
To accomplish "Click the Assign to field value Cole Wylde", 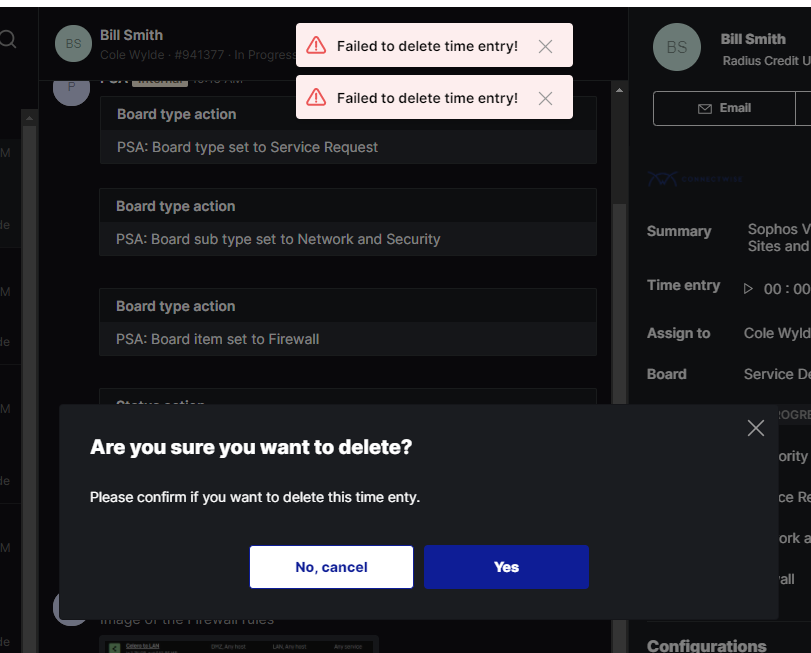I will tap(777, 333).
